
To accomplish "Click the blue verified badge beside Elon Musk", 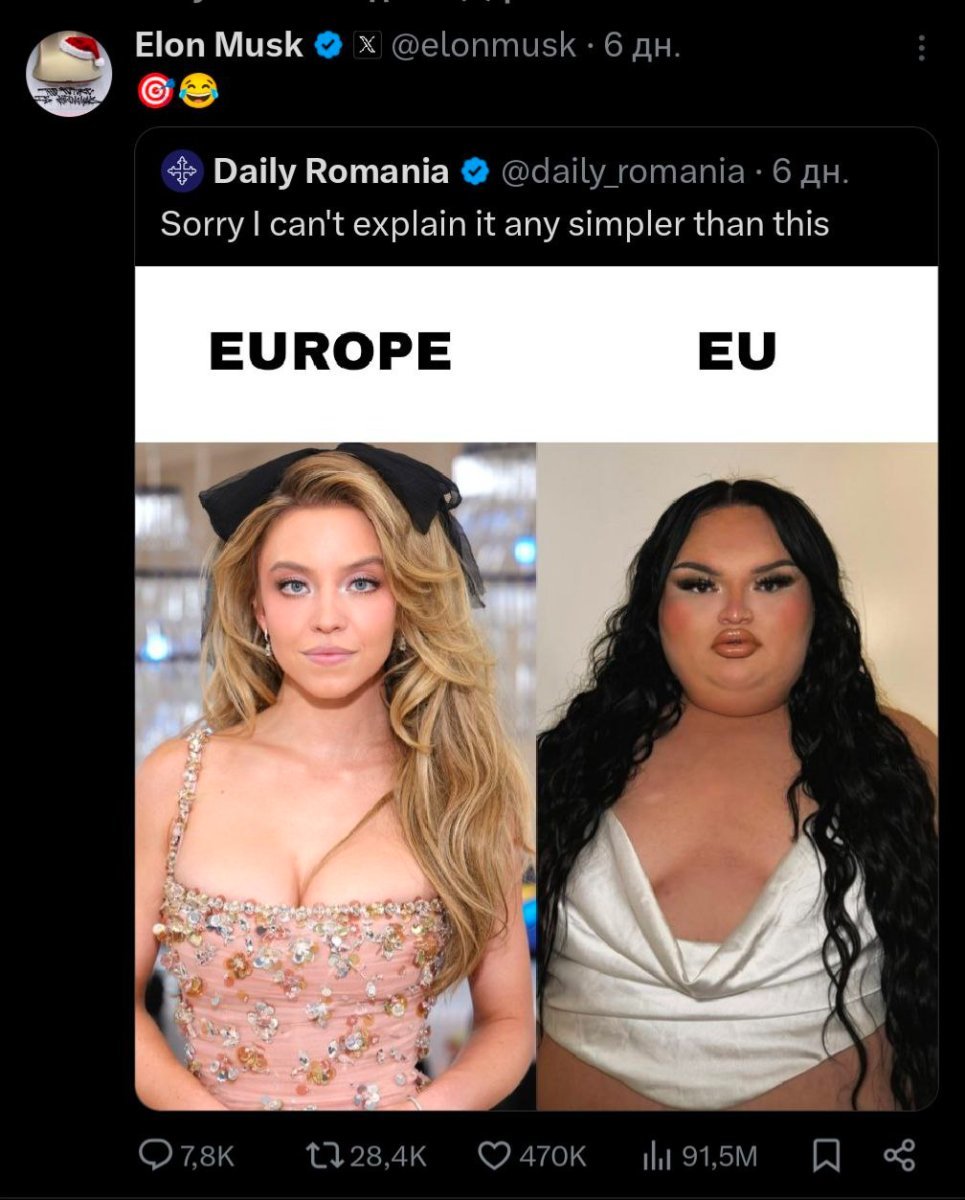I will pos(328,45).
